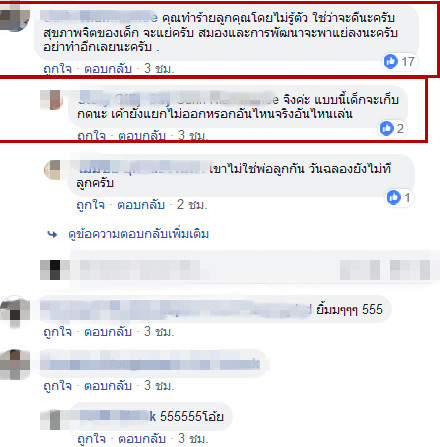Expand ดูข้อความตอบกลับเพิ่มเติม to view more replies

pyautogui.click(x=138, y=234)
